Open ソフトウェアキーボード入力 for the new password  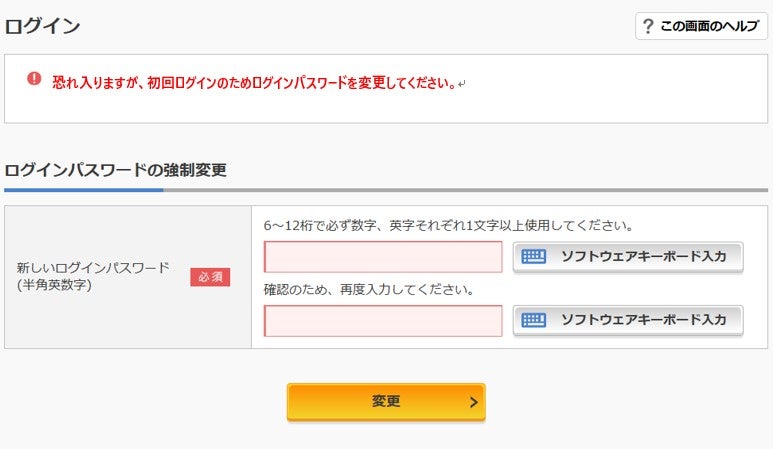[x=628, y=257]
